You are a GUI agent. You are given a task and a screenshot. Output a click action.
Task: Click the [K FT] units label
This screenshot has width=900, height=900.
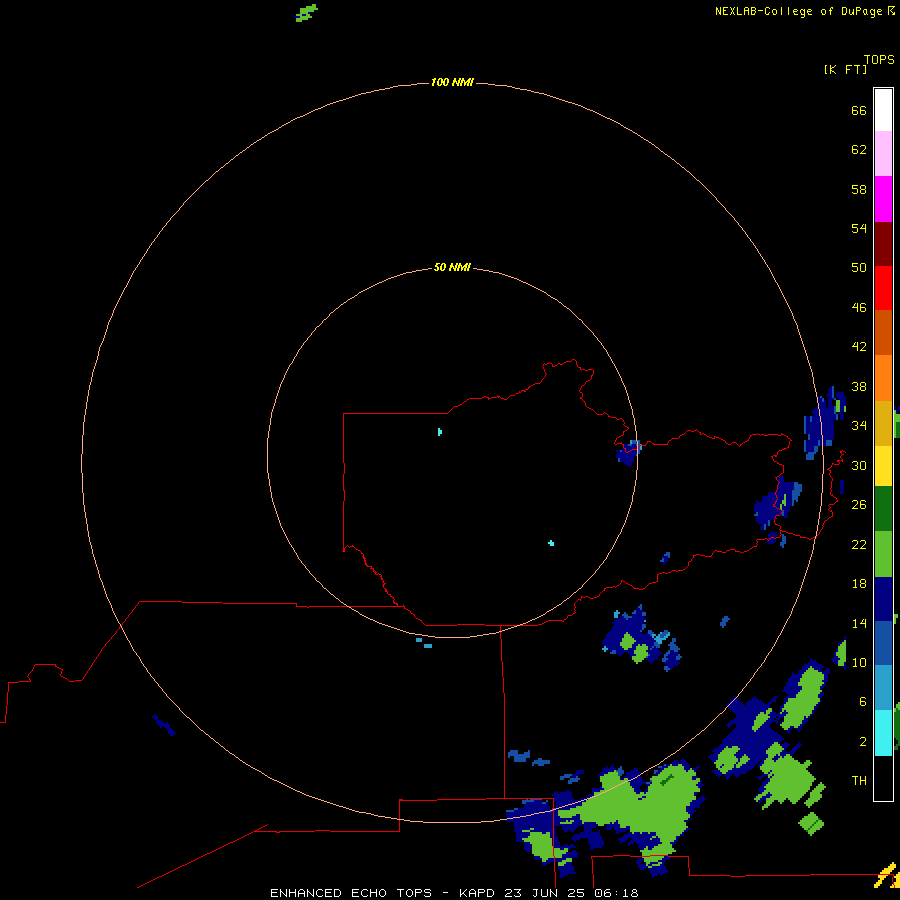(845, 70)
